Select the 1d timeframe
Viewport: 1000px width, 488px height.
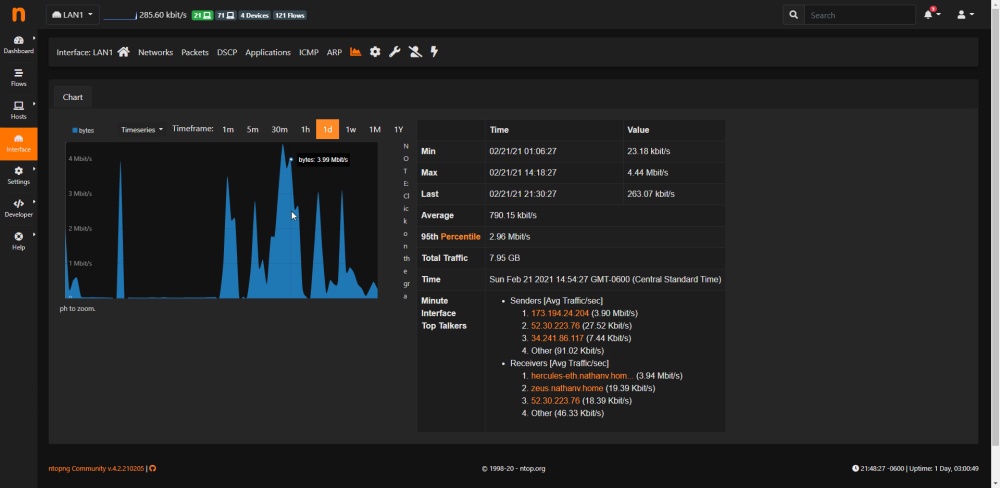coord(327,129)
